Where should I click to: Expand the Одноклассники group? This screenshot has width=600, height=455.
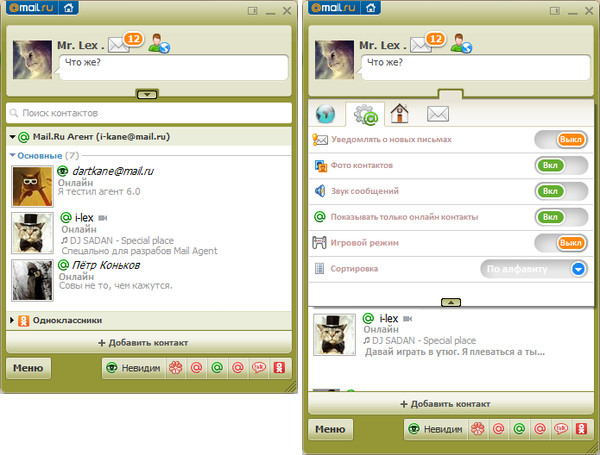[12, 320]
